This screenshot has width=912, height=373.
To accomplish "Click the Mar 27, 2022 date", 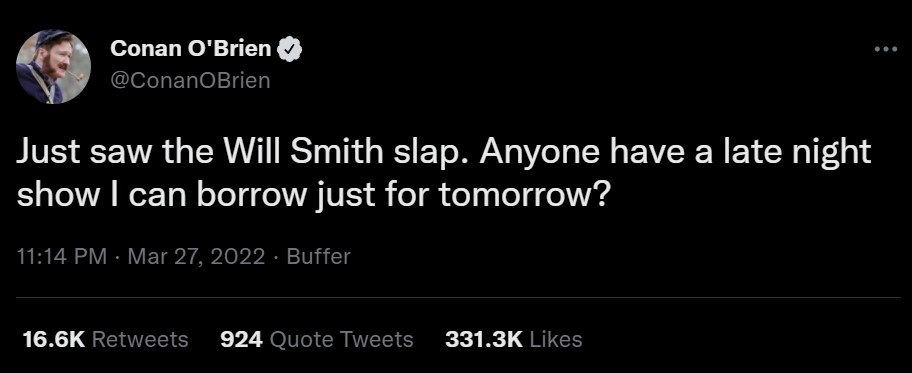I will [x=196, y=257].
